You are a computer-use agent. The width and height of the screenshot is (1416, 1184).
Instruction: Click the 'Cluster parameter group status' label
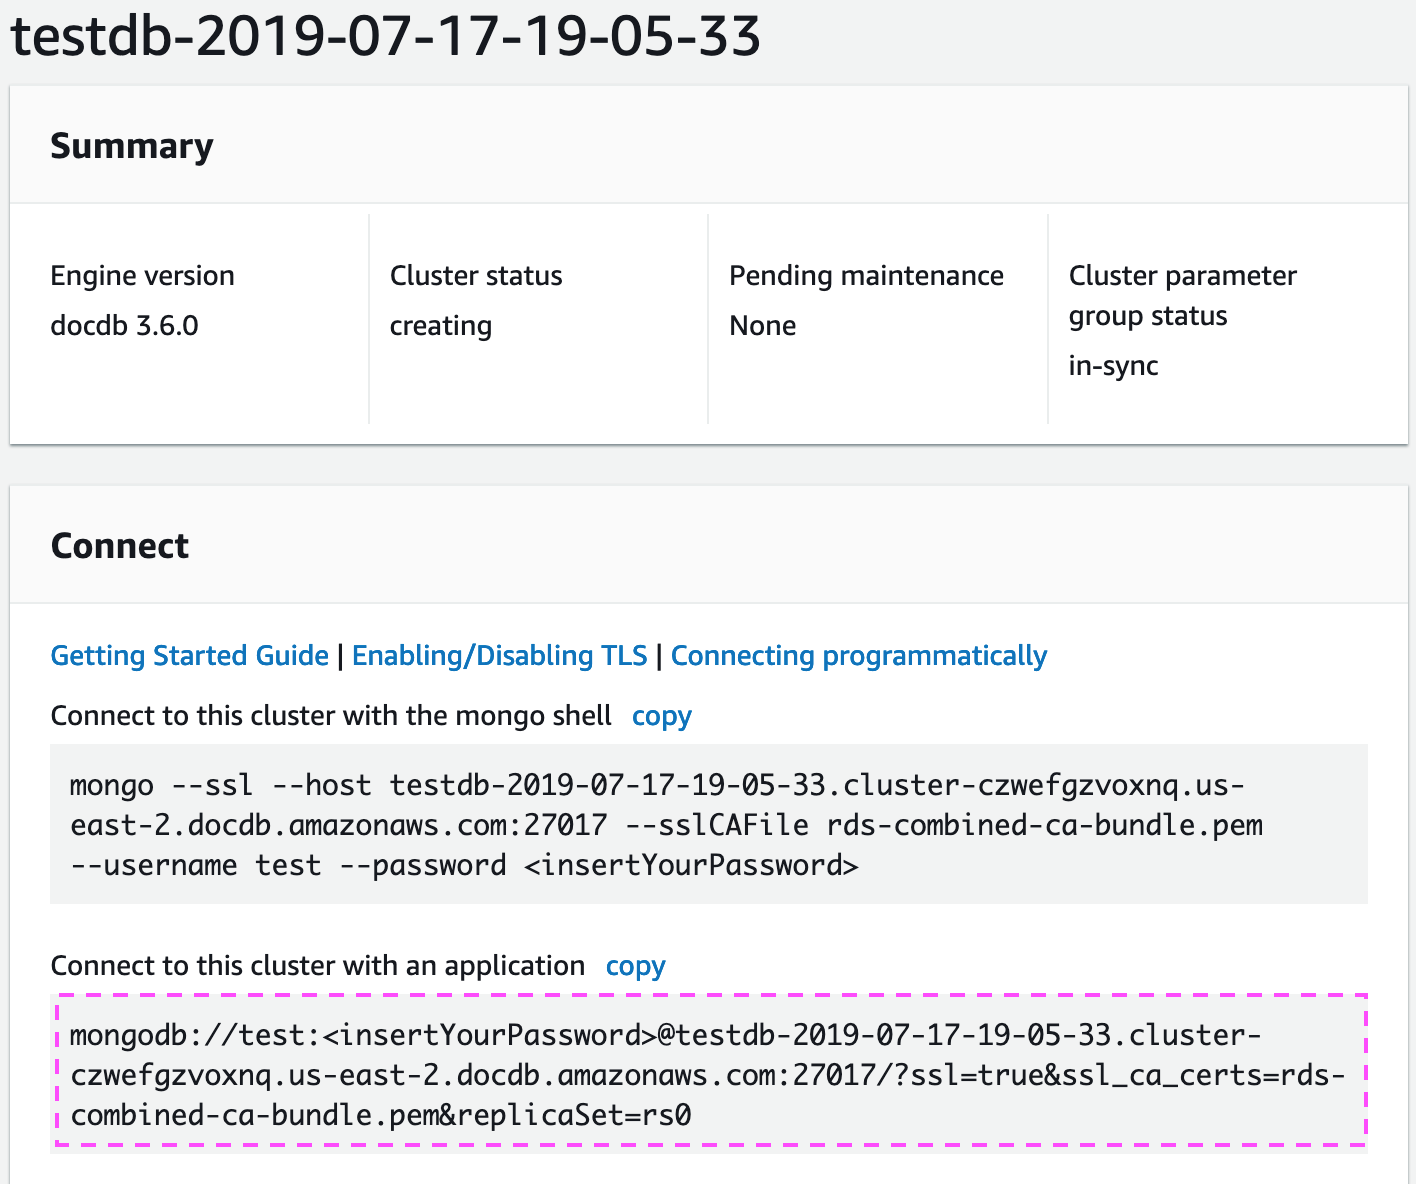click(x=1183, y=296)
